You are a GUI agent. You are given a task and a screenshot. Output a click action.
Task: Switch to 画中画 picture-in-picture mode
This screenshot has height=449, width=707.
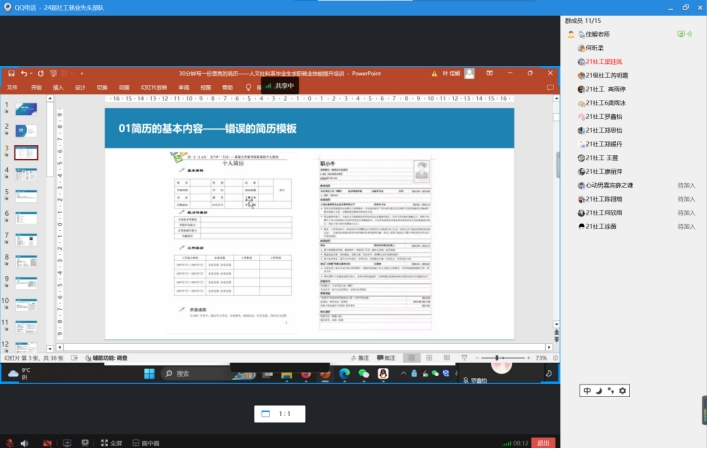coord(146,442)
